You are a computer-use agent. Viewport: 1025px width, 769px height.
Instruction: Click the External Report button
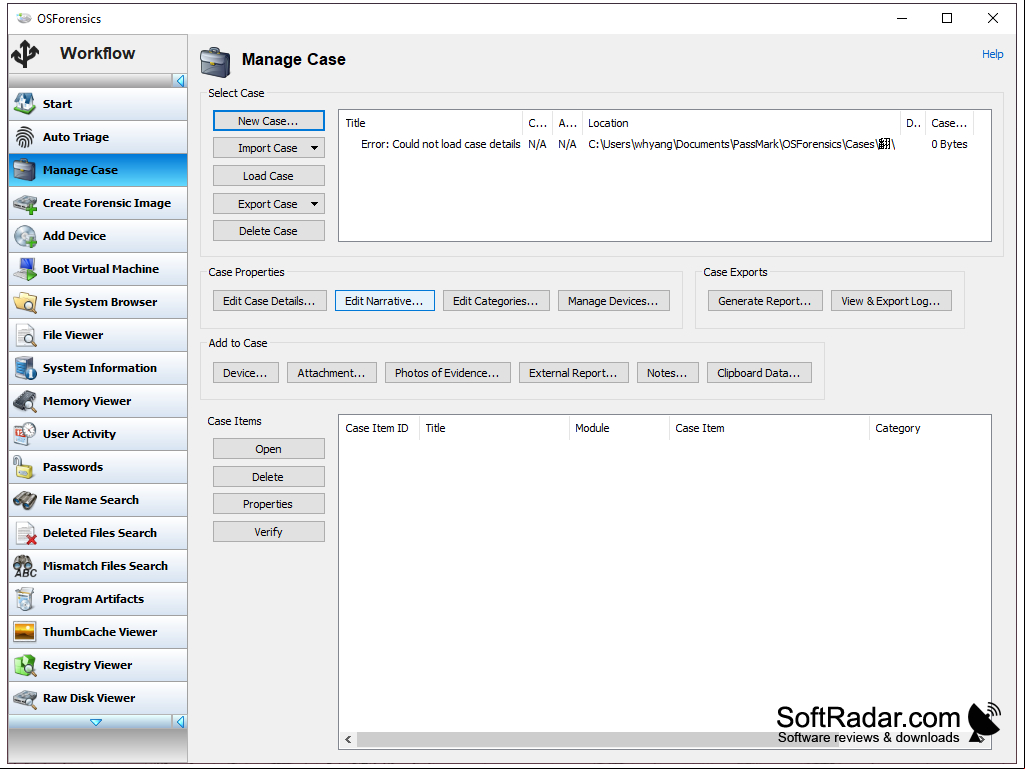(x=573, y=373)
